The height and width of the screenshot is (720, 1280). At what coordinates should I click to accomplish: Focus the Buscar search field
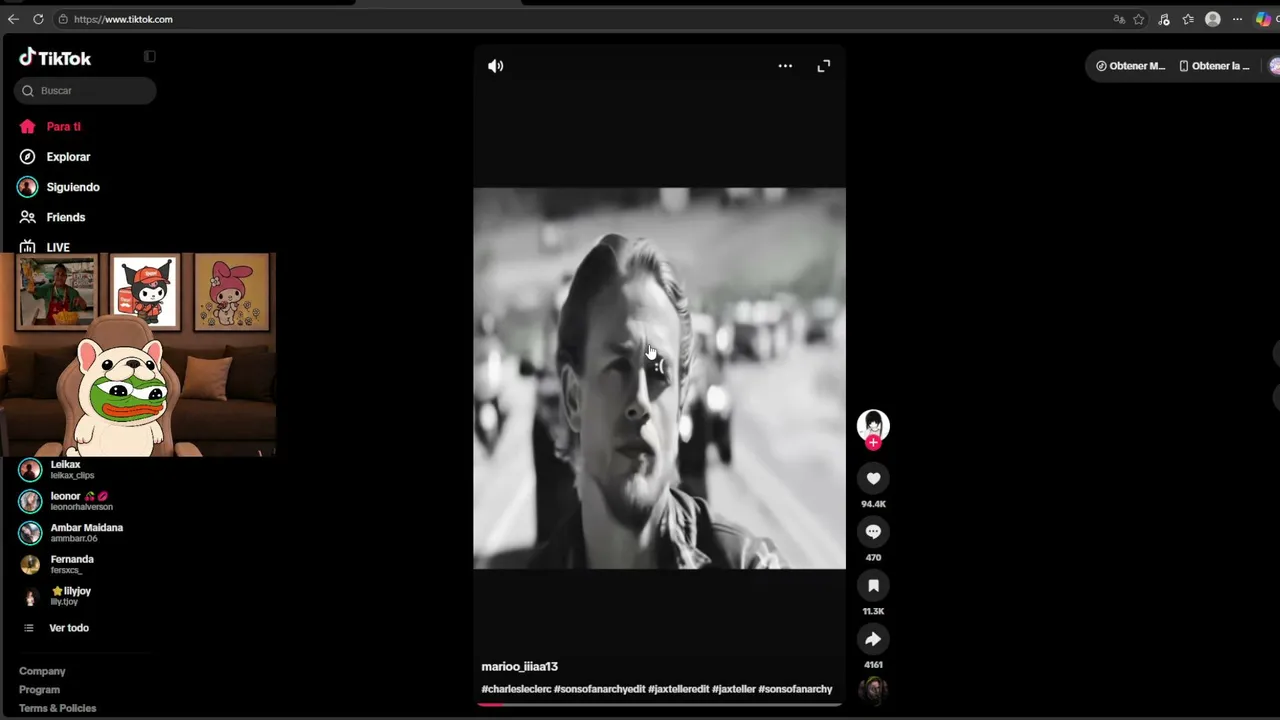(85, 91)
